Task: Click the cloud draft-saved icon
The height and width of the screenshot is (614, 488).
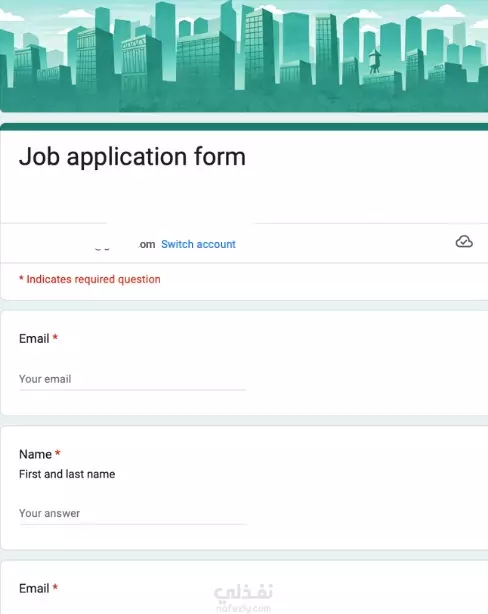Action: [x=464, y=242]
